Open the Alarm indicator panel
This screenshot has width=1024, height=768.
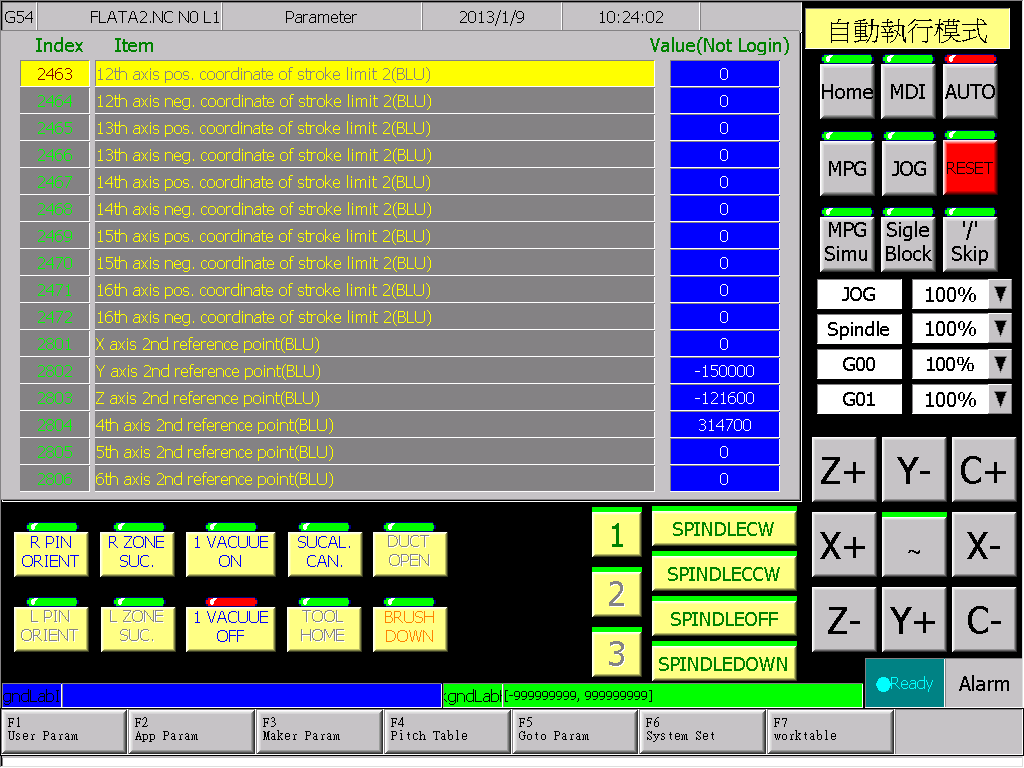[x=984, y=684]
